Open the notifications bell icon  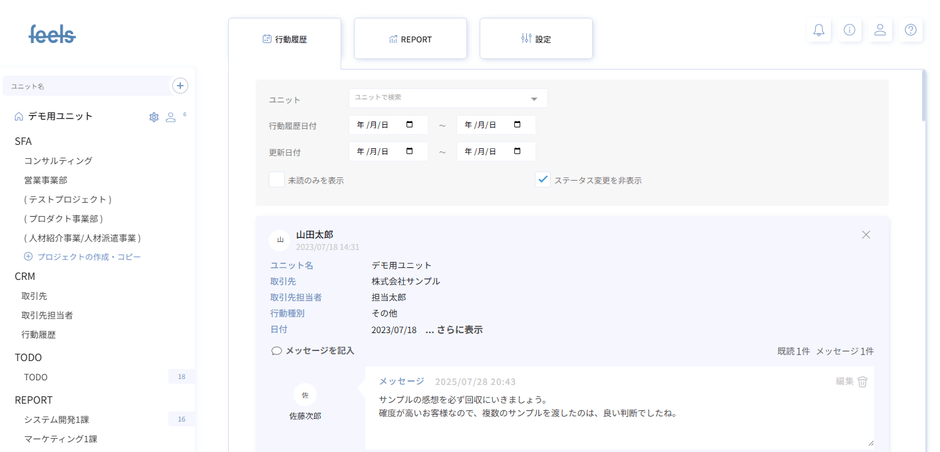tap(818, 30)
